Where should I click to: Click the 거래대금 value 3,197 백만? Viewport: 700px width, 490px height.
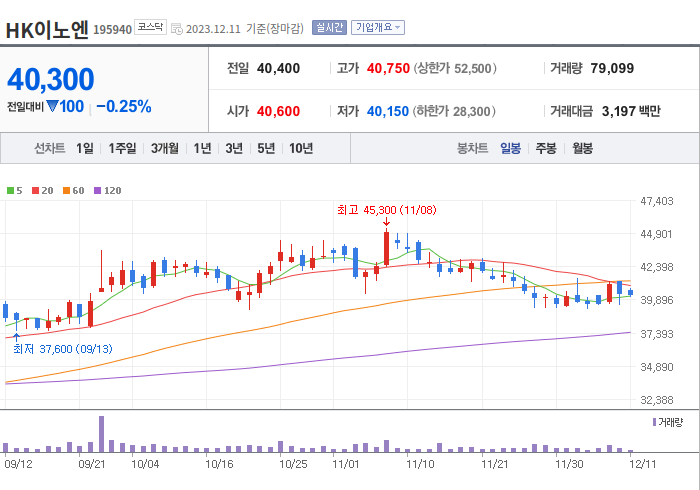point(631,111)
